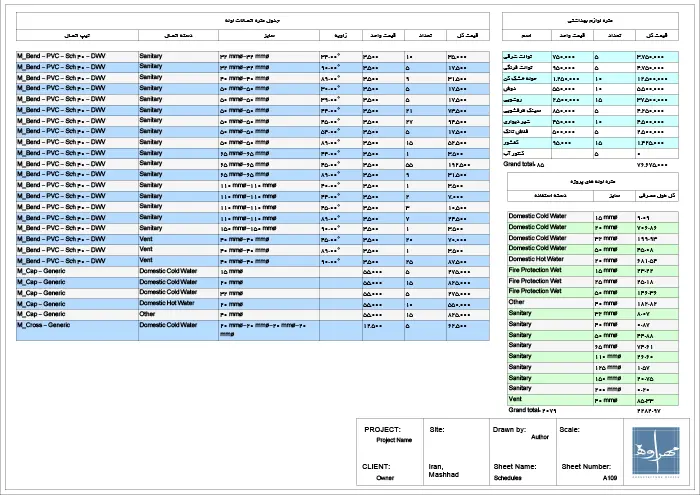Select the 'Author' value
This screenshot has height=495, width=700.
tap(540, 437)
